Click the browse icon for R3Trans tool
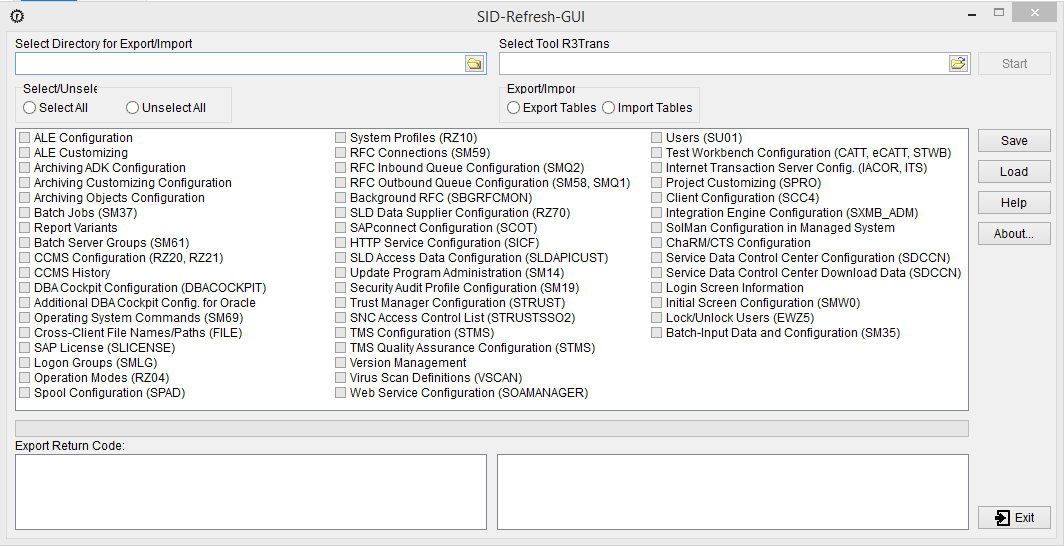Screen dimensions: 1064x546 click(958, 64)
